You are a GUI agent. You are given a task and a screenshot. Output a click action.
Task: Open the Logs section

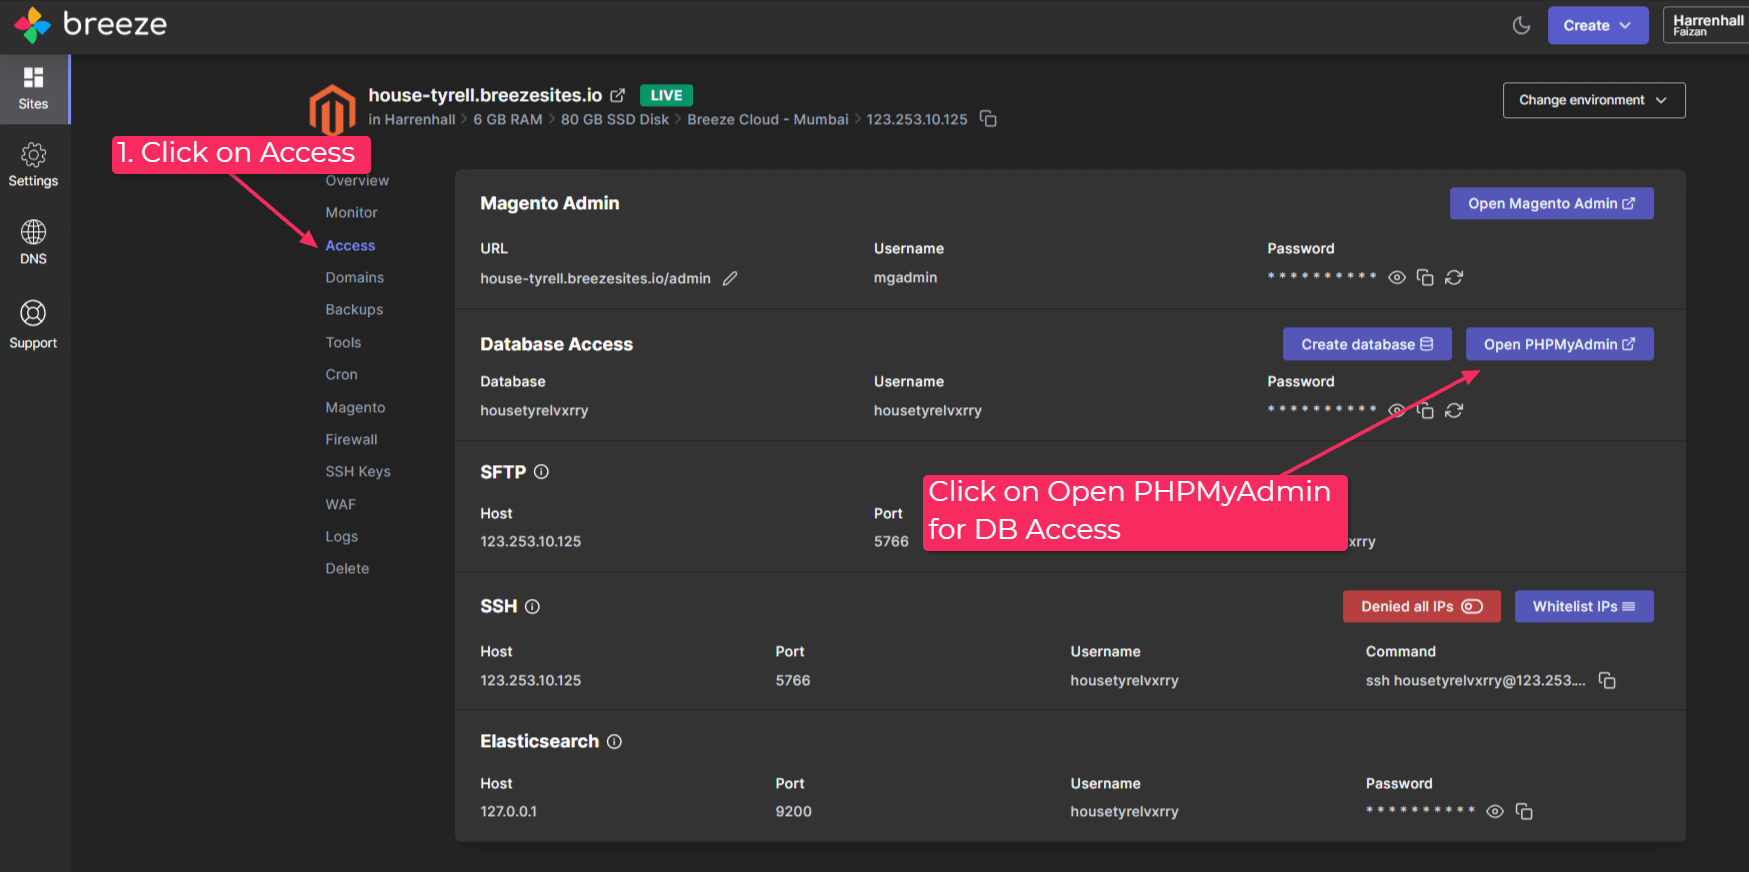click(x=341, y=536)
